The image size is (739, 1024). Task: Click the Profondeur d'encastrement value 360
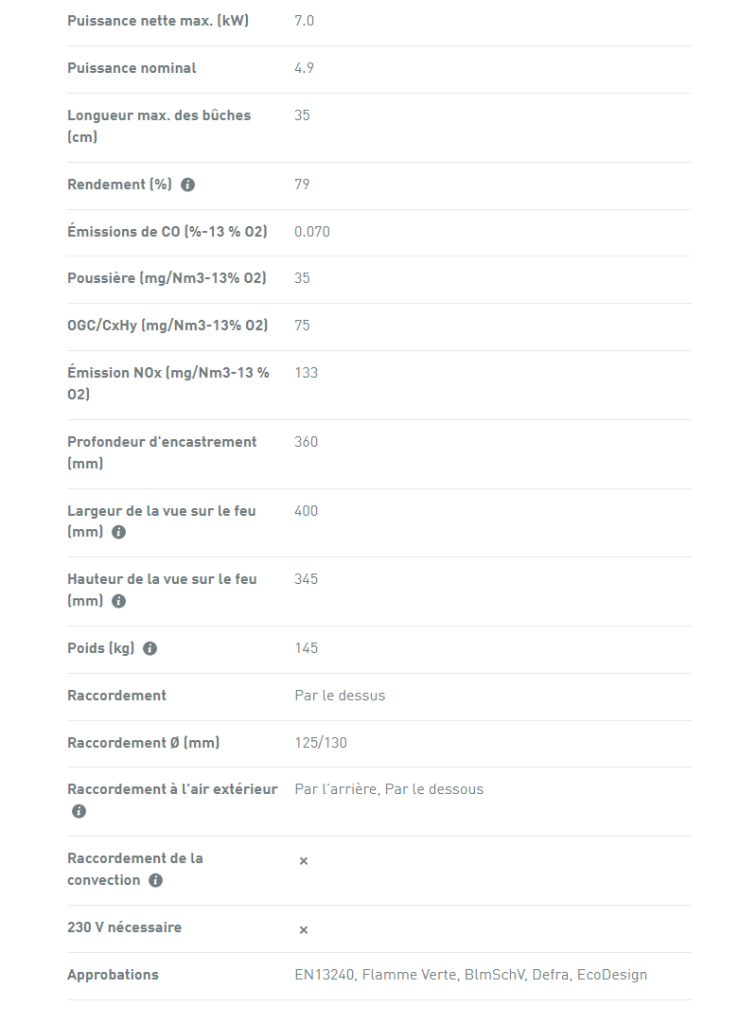(x=306, y=442)
